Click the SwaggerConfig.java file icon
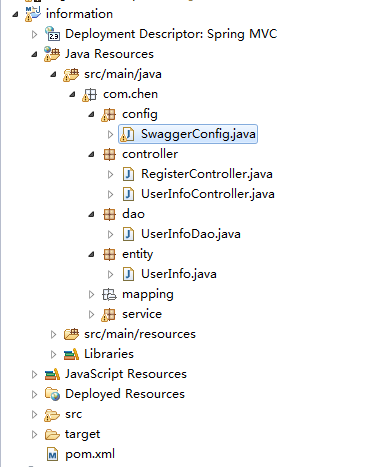The image size is (365, 467). pos(127,134)
